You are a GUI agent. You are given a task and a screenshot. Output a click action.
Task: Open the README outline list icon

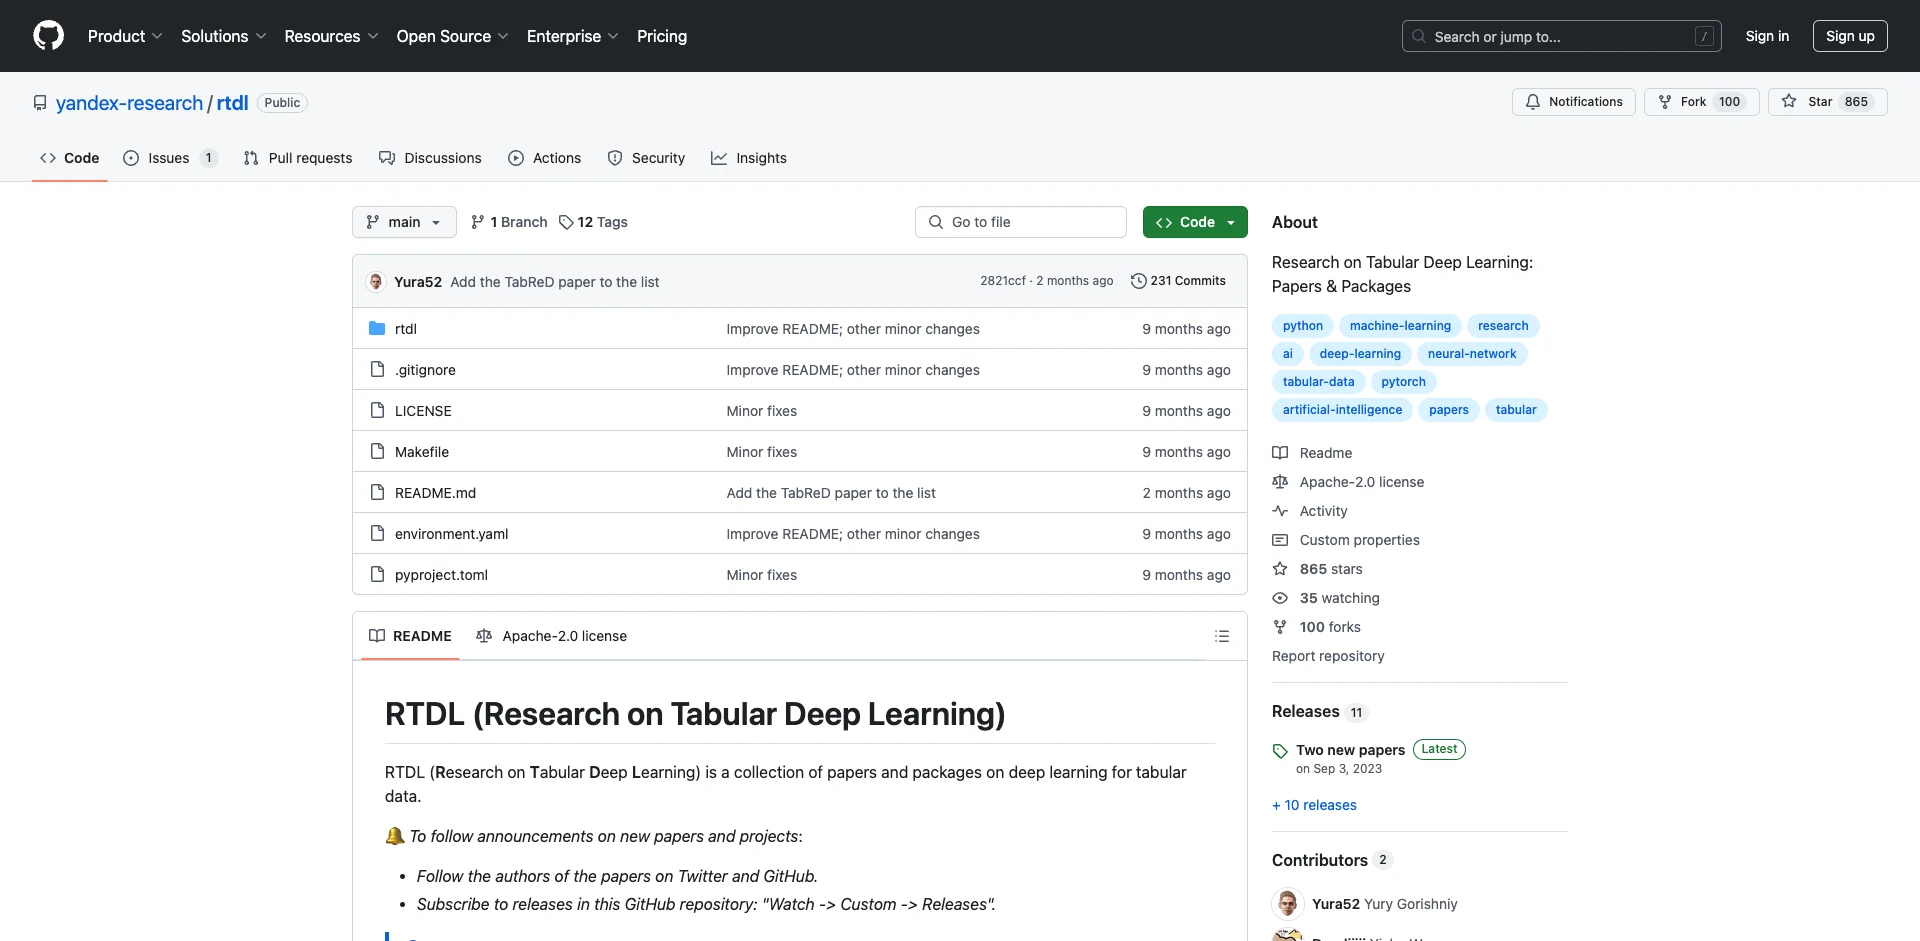pos(1221,636)
